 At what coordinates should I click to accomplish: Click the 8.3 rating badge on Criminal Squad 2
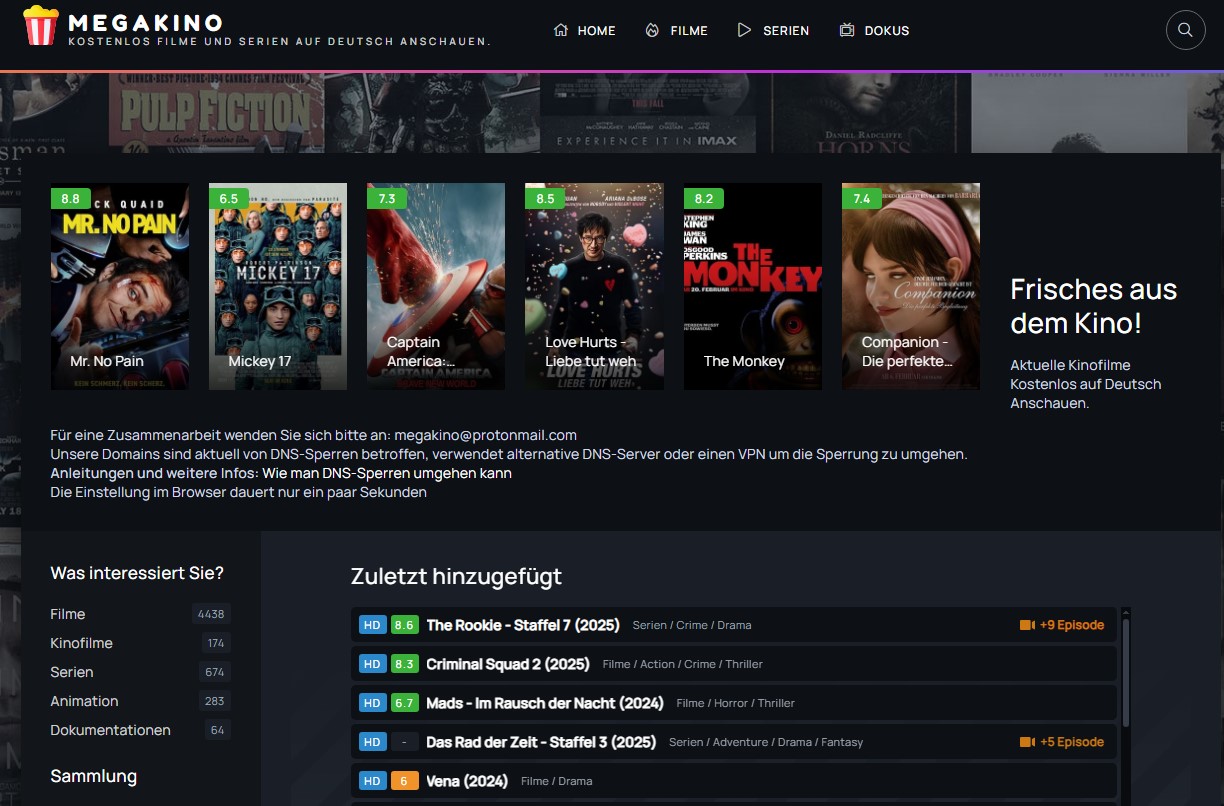coord(404,664)
